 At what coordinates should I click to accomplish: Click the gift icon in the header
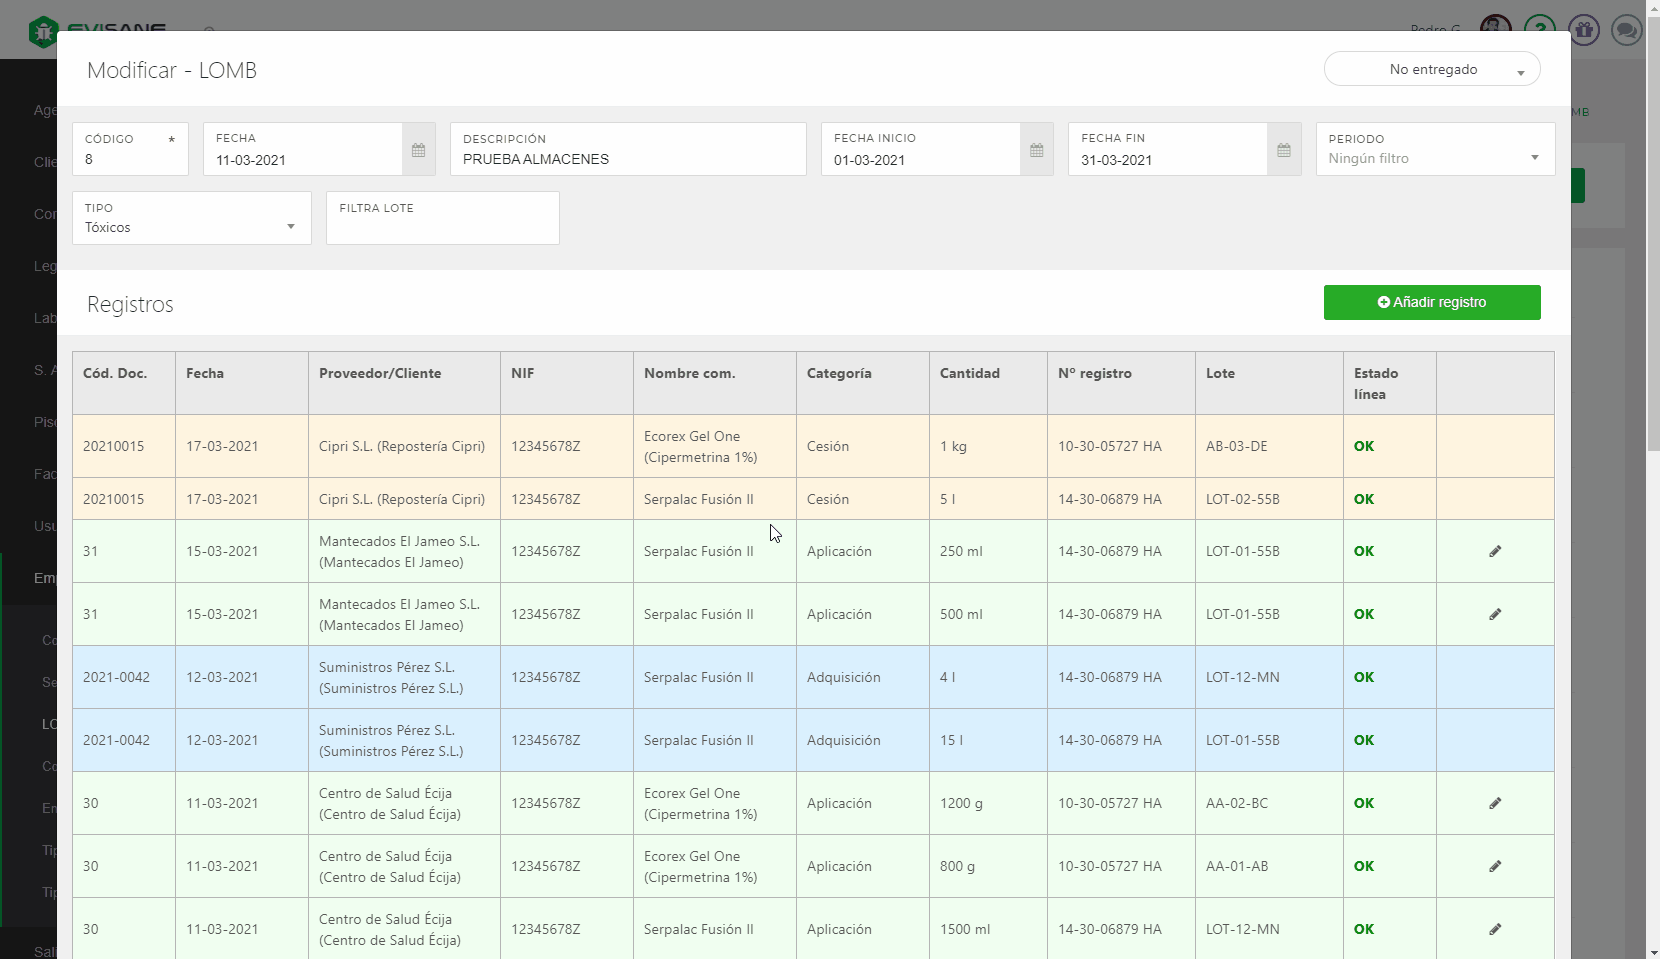coord(1583,30)
